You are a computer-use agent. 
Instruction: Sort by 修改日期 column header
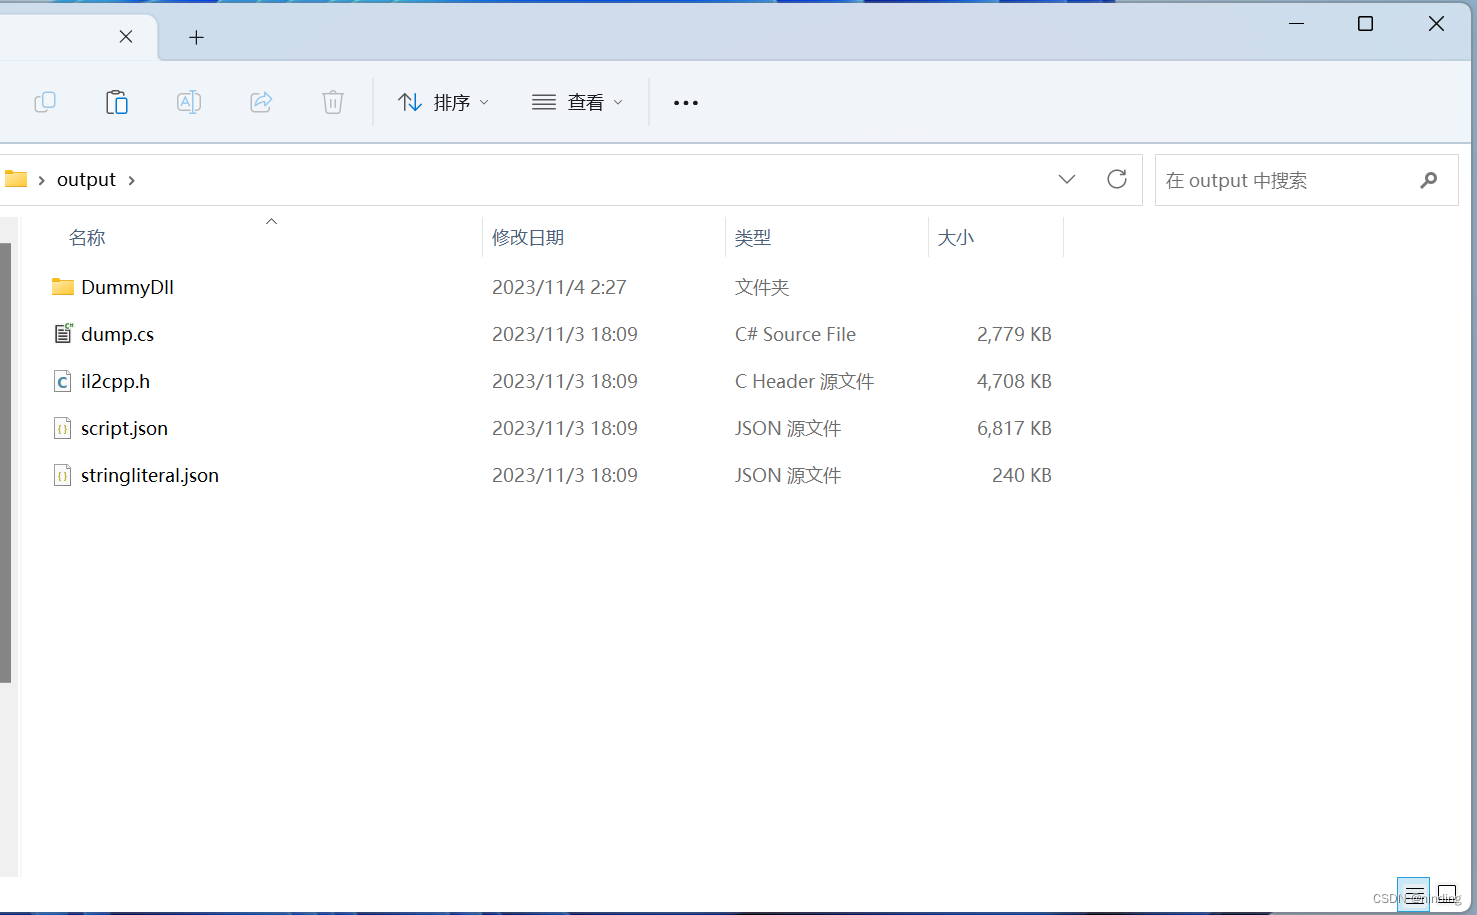[x=528, y=238]
